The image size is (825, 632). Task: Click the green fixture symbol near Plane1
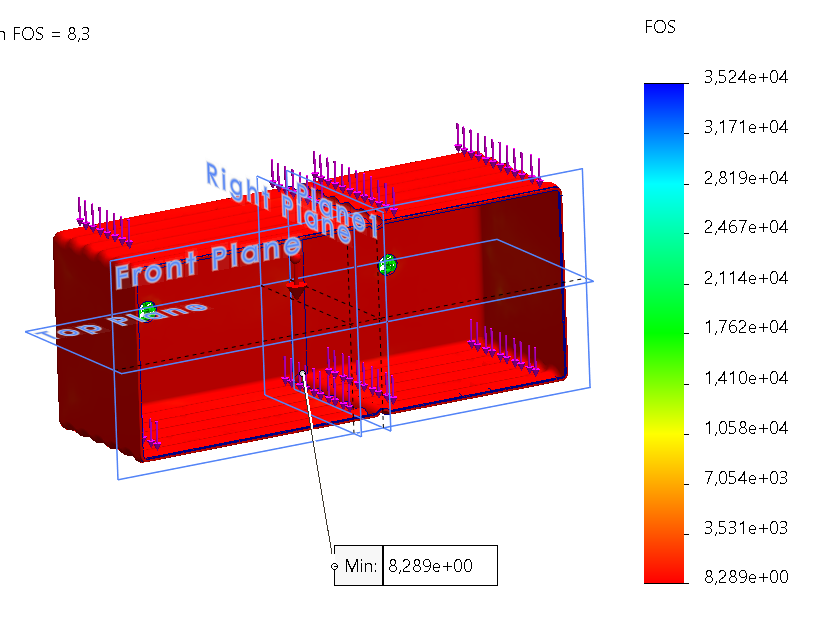tap(387, 265)
